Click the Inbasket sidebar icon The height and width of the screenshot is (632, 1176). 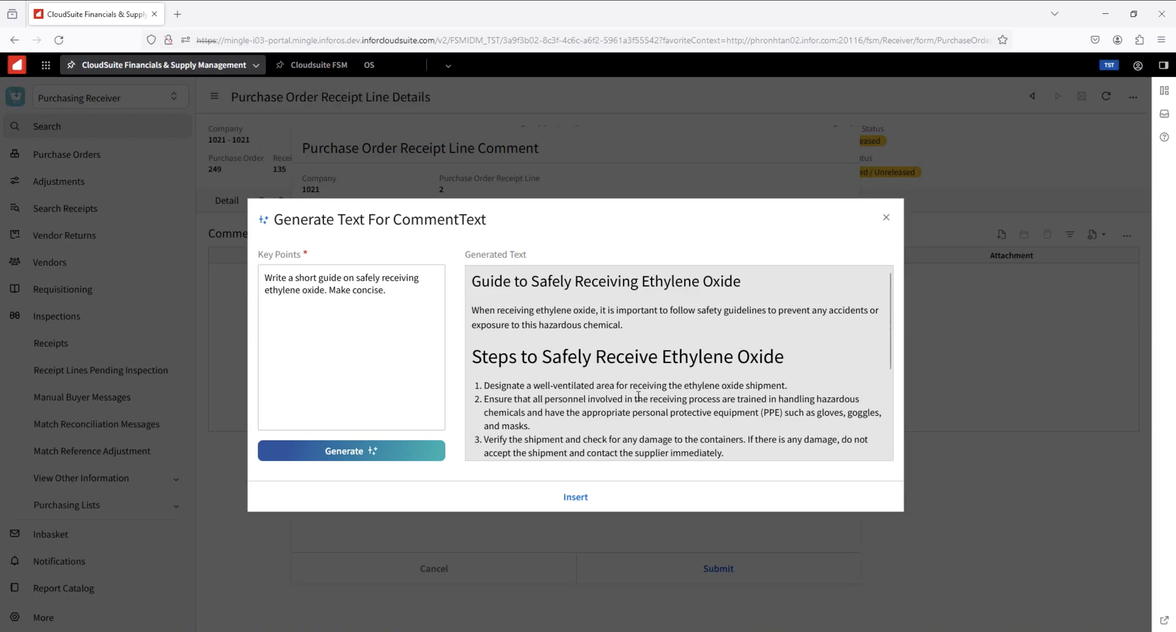(14, 534)
